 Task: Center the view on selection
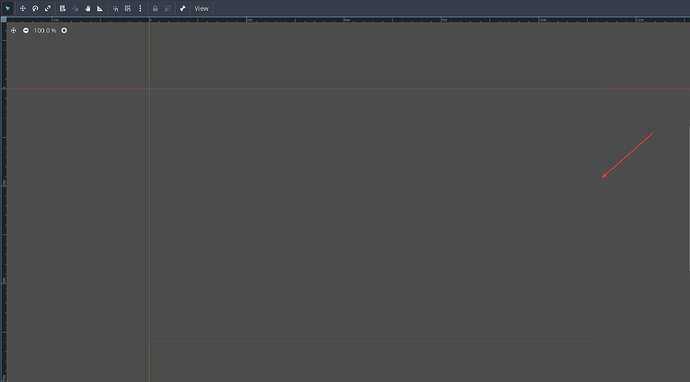point(13,30)
